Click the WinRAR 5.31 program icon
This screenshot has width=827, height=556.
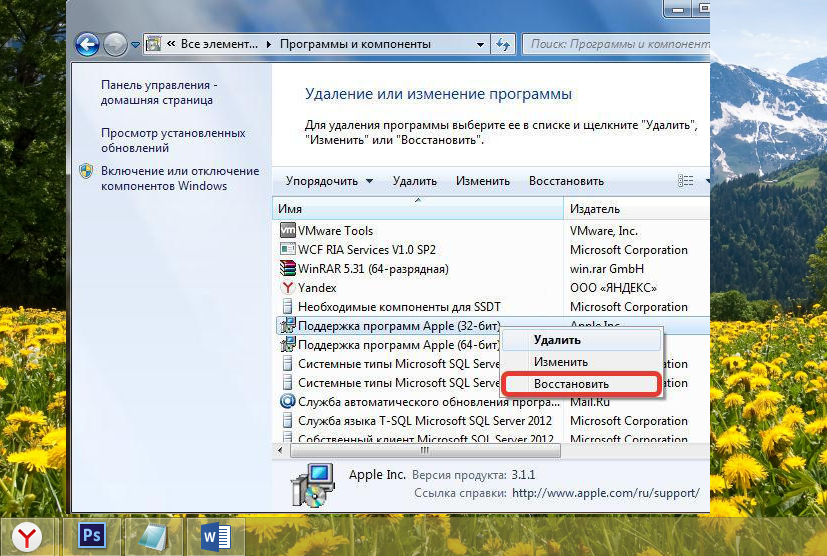pos(288,269)
